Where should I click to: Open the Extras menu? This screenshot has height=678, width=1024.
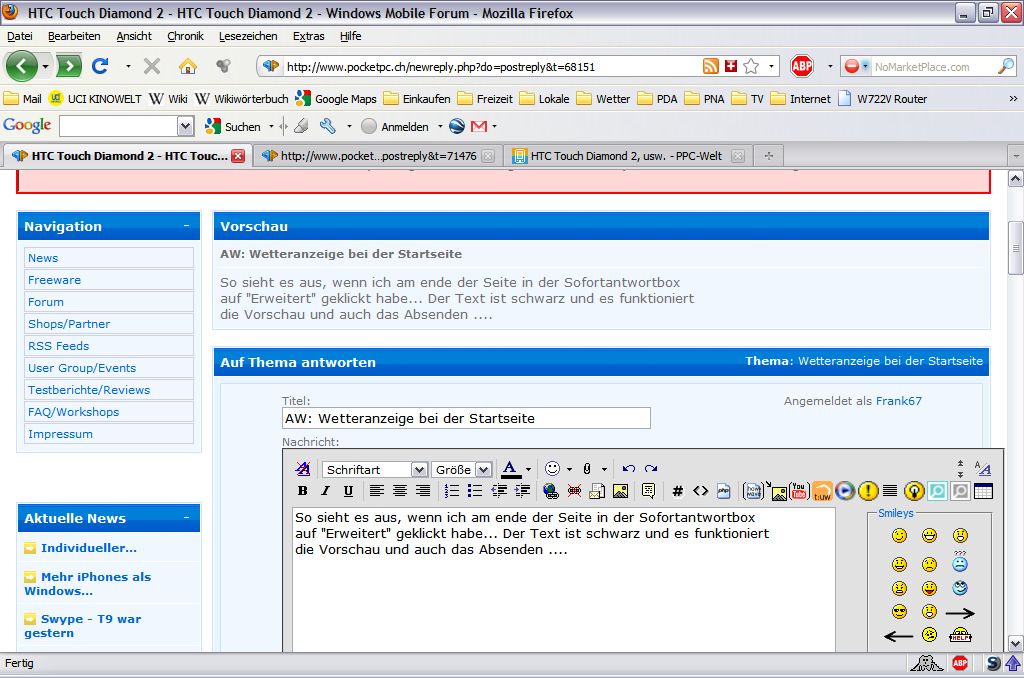(308, 36)
